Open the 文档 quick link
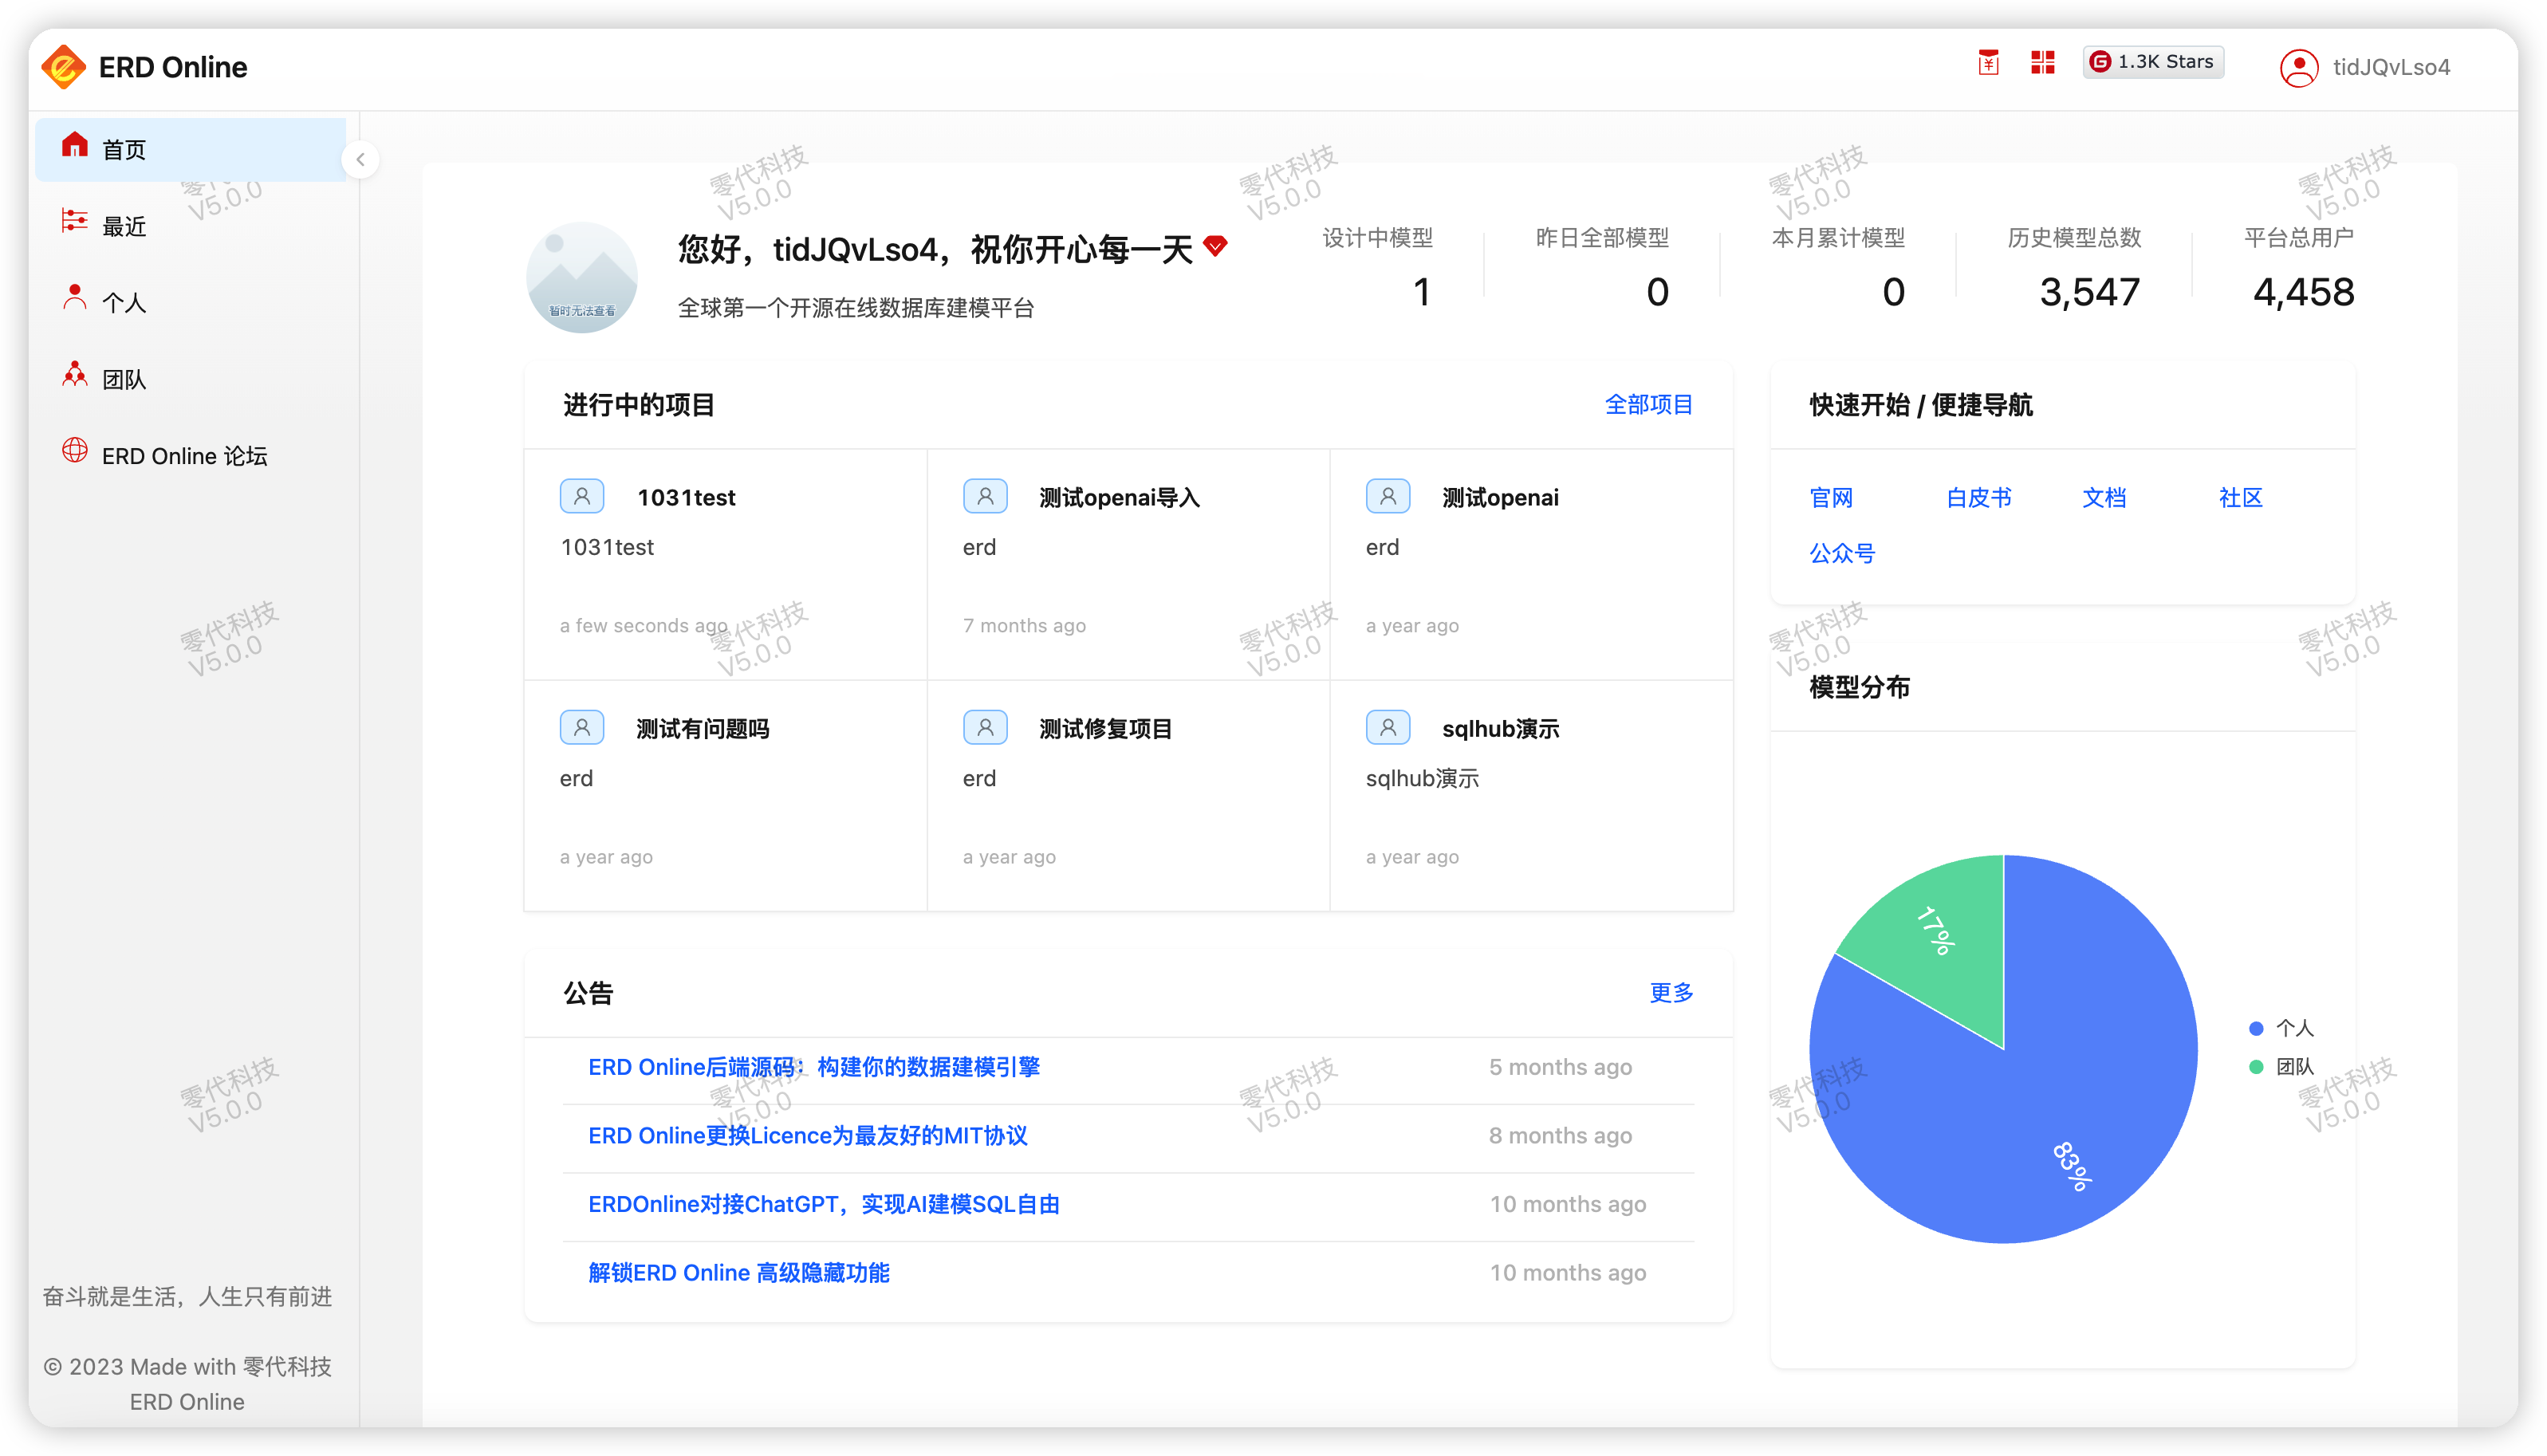 (x=2104, y=497)
